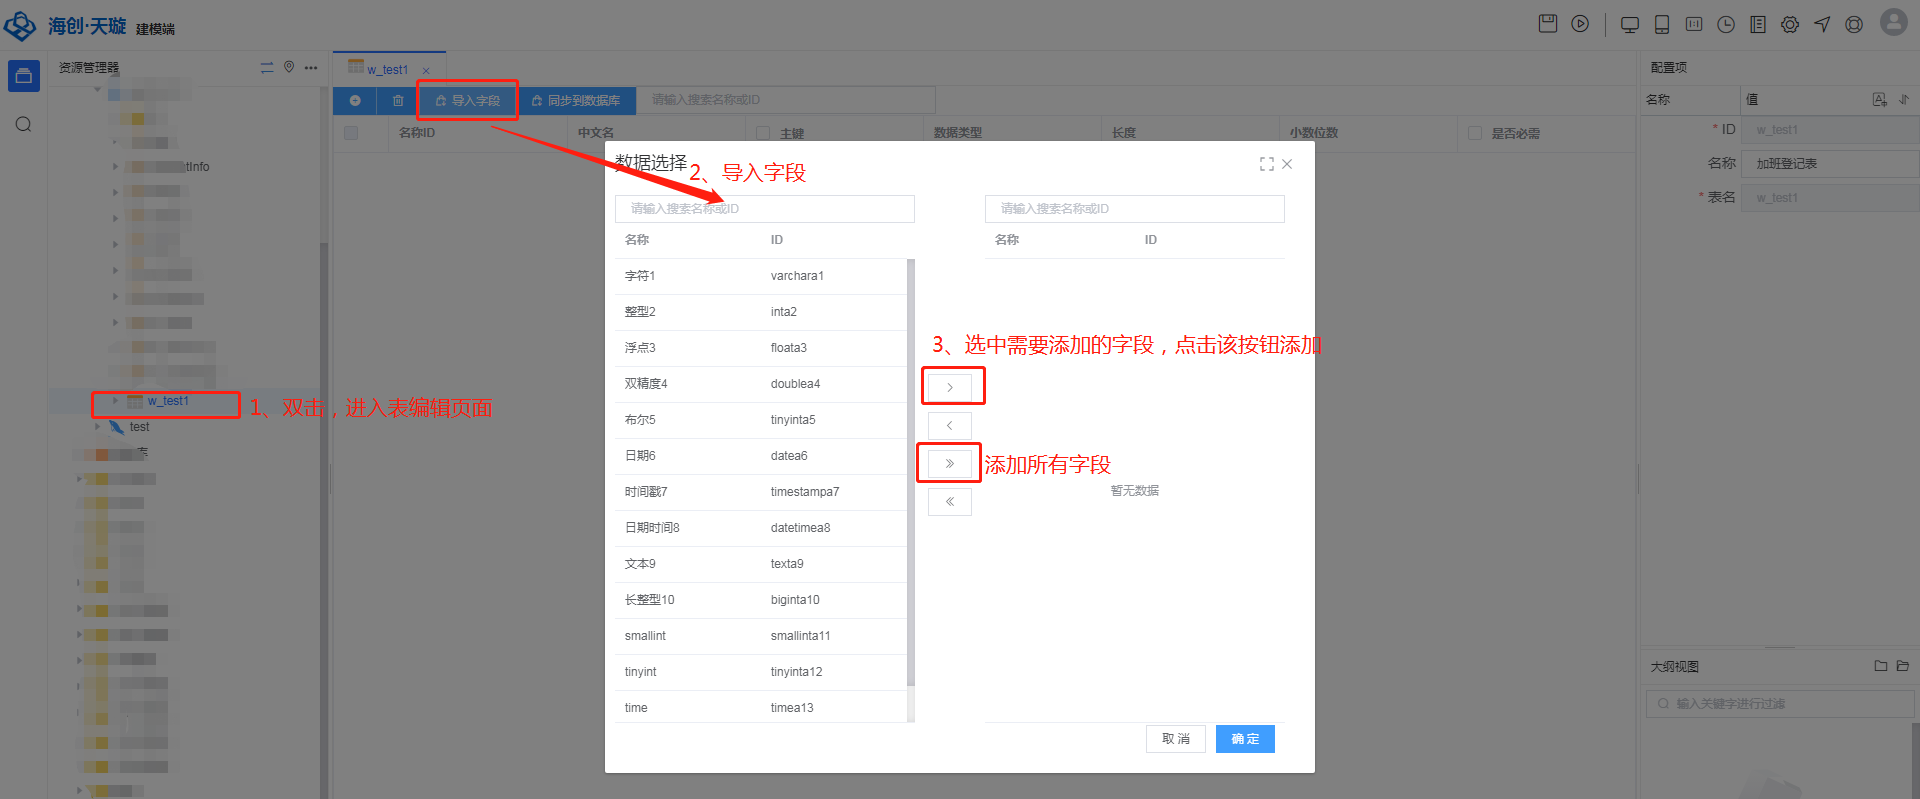1920x799 pixels.
Task: Expand the test tree node arrow
Action: point(98,427)
